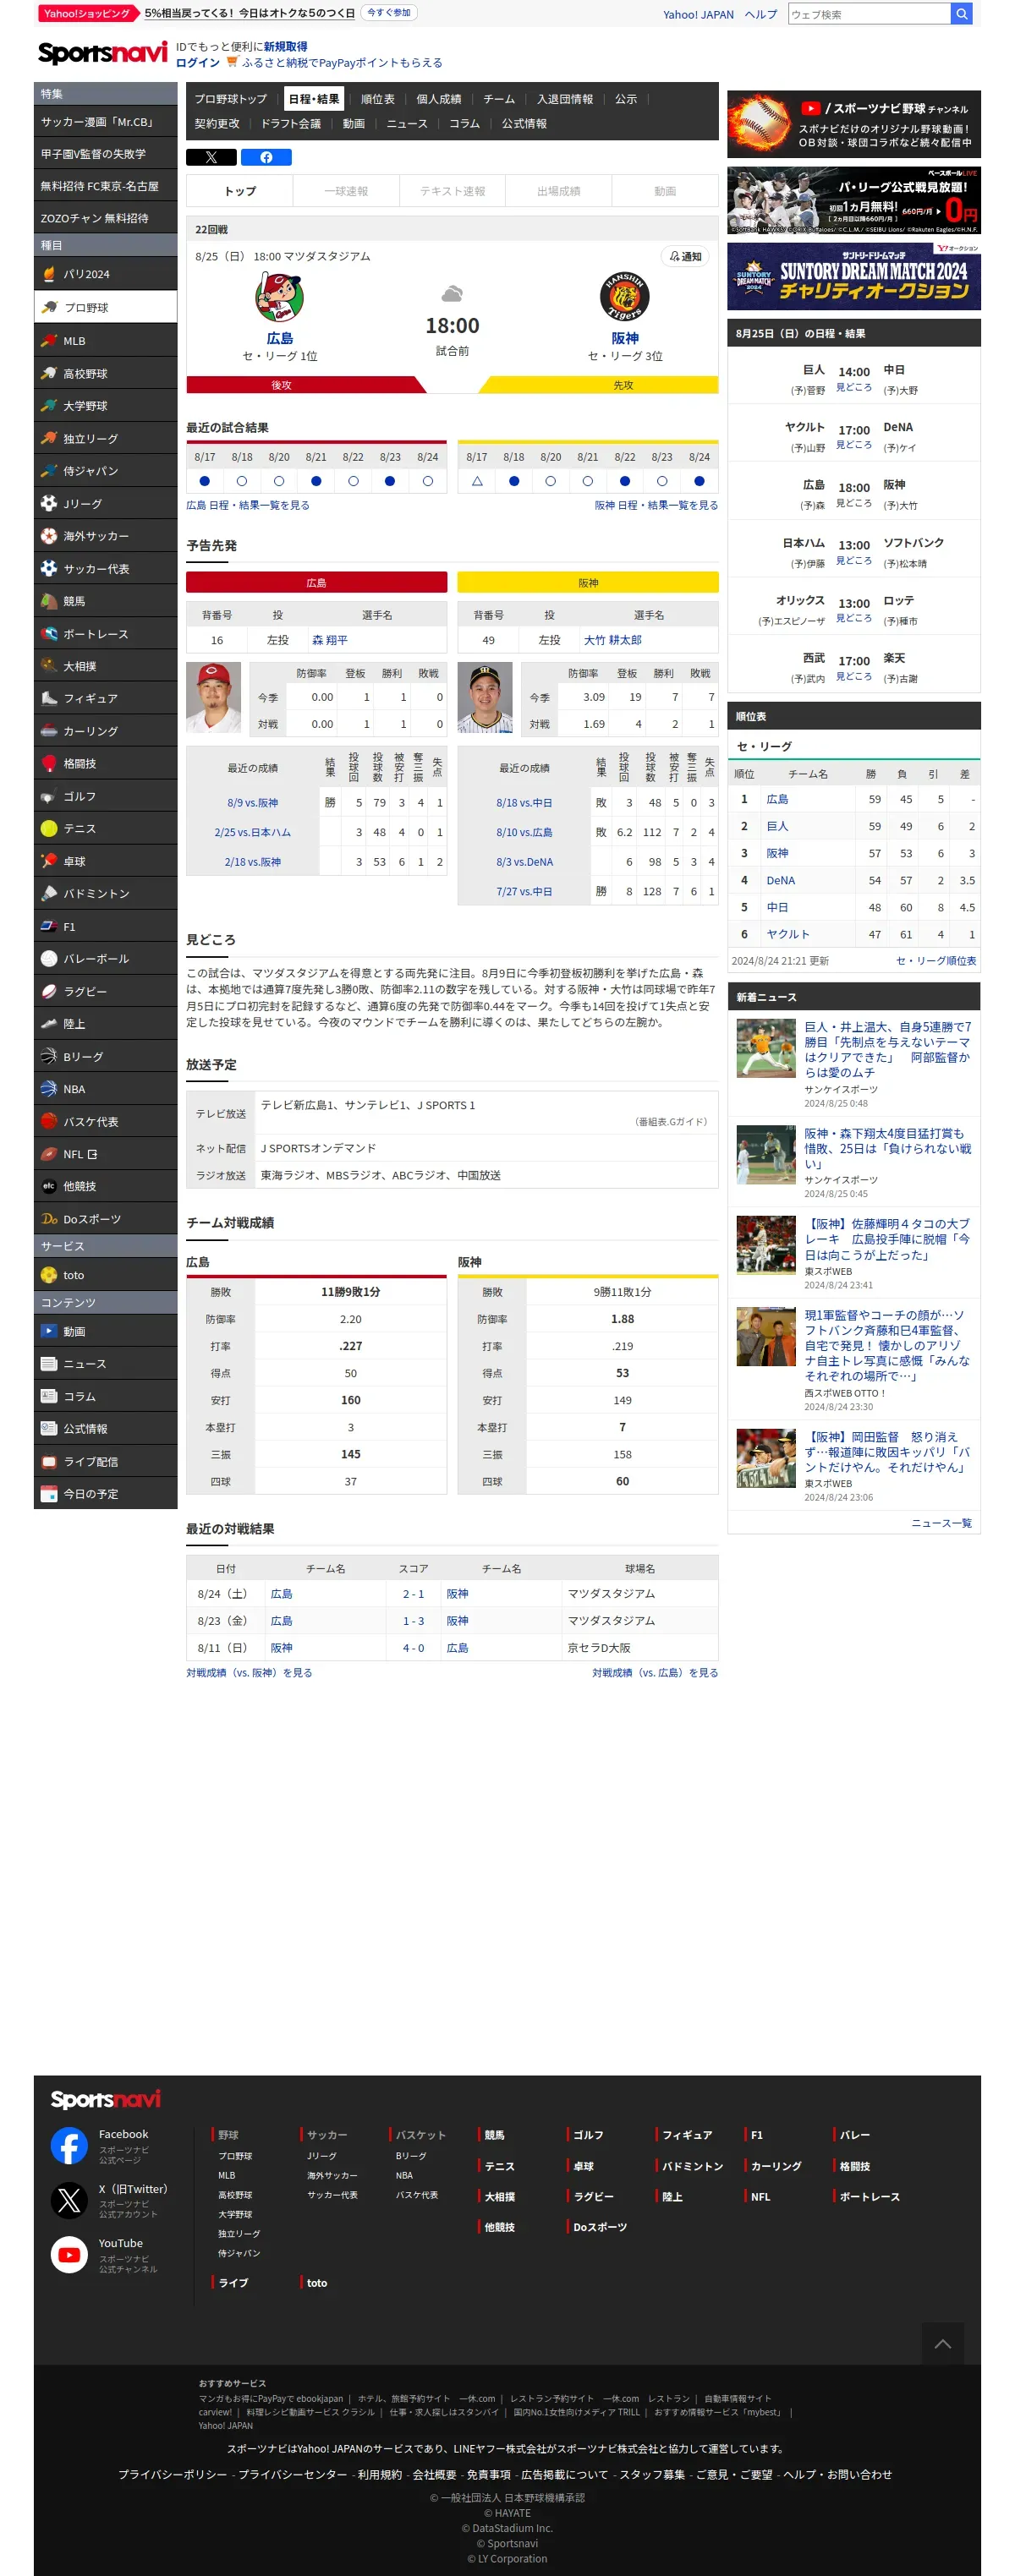Open 8/24 score 2 - 1 link

(413, 1594)
